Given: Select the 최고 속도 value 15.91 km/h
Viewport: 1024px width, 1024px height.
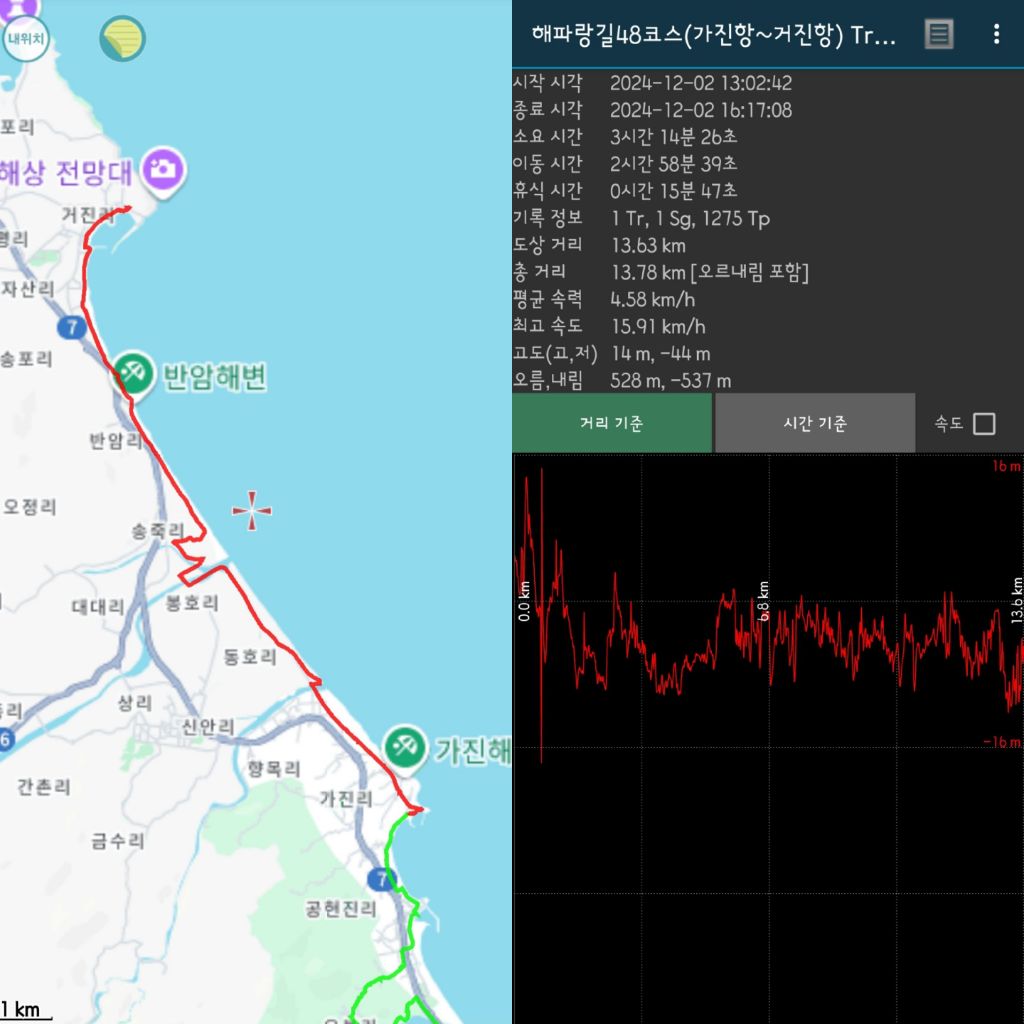Looking at the screenshot, I should (658, 327).
